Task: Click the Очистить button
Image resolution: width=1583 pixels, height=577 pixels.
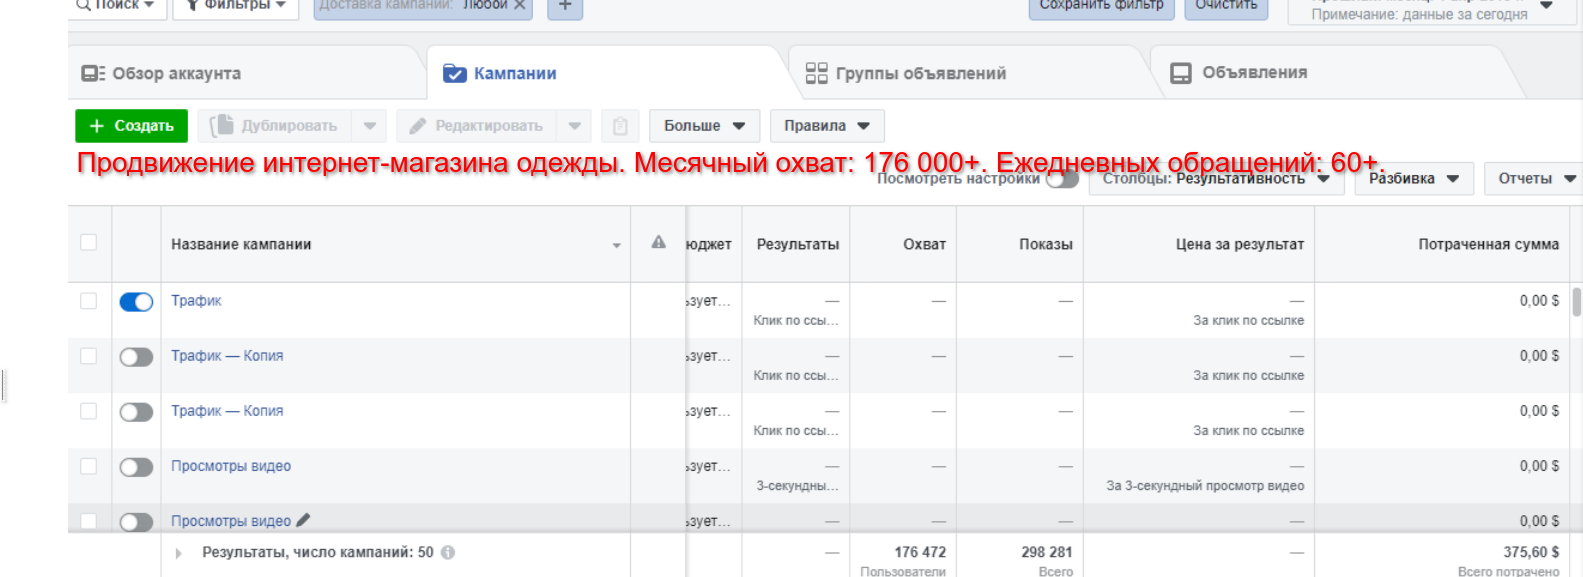Action: pyautogui.click(x=1226, y=5)
